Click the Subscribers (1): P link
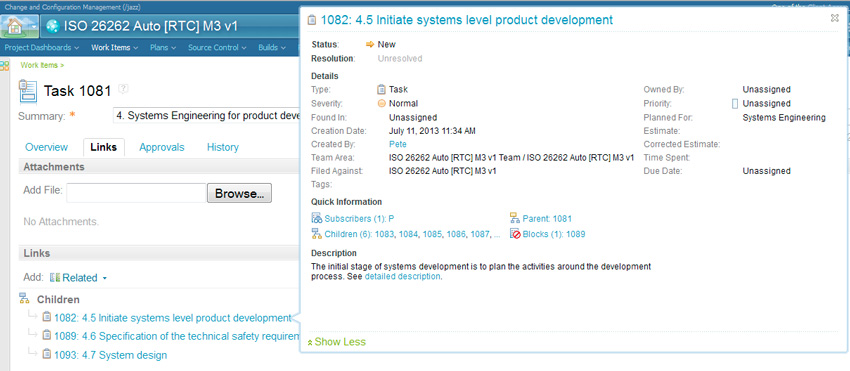The width and height of the screenshot is (850, 371). 359,219
